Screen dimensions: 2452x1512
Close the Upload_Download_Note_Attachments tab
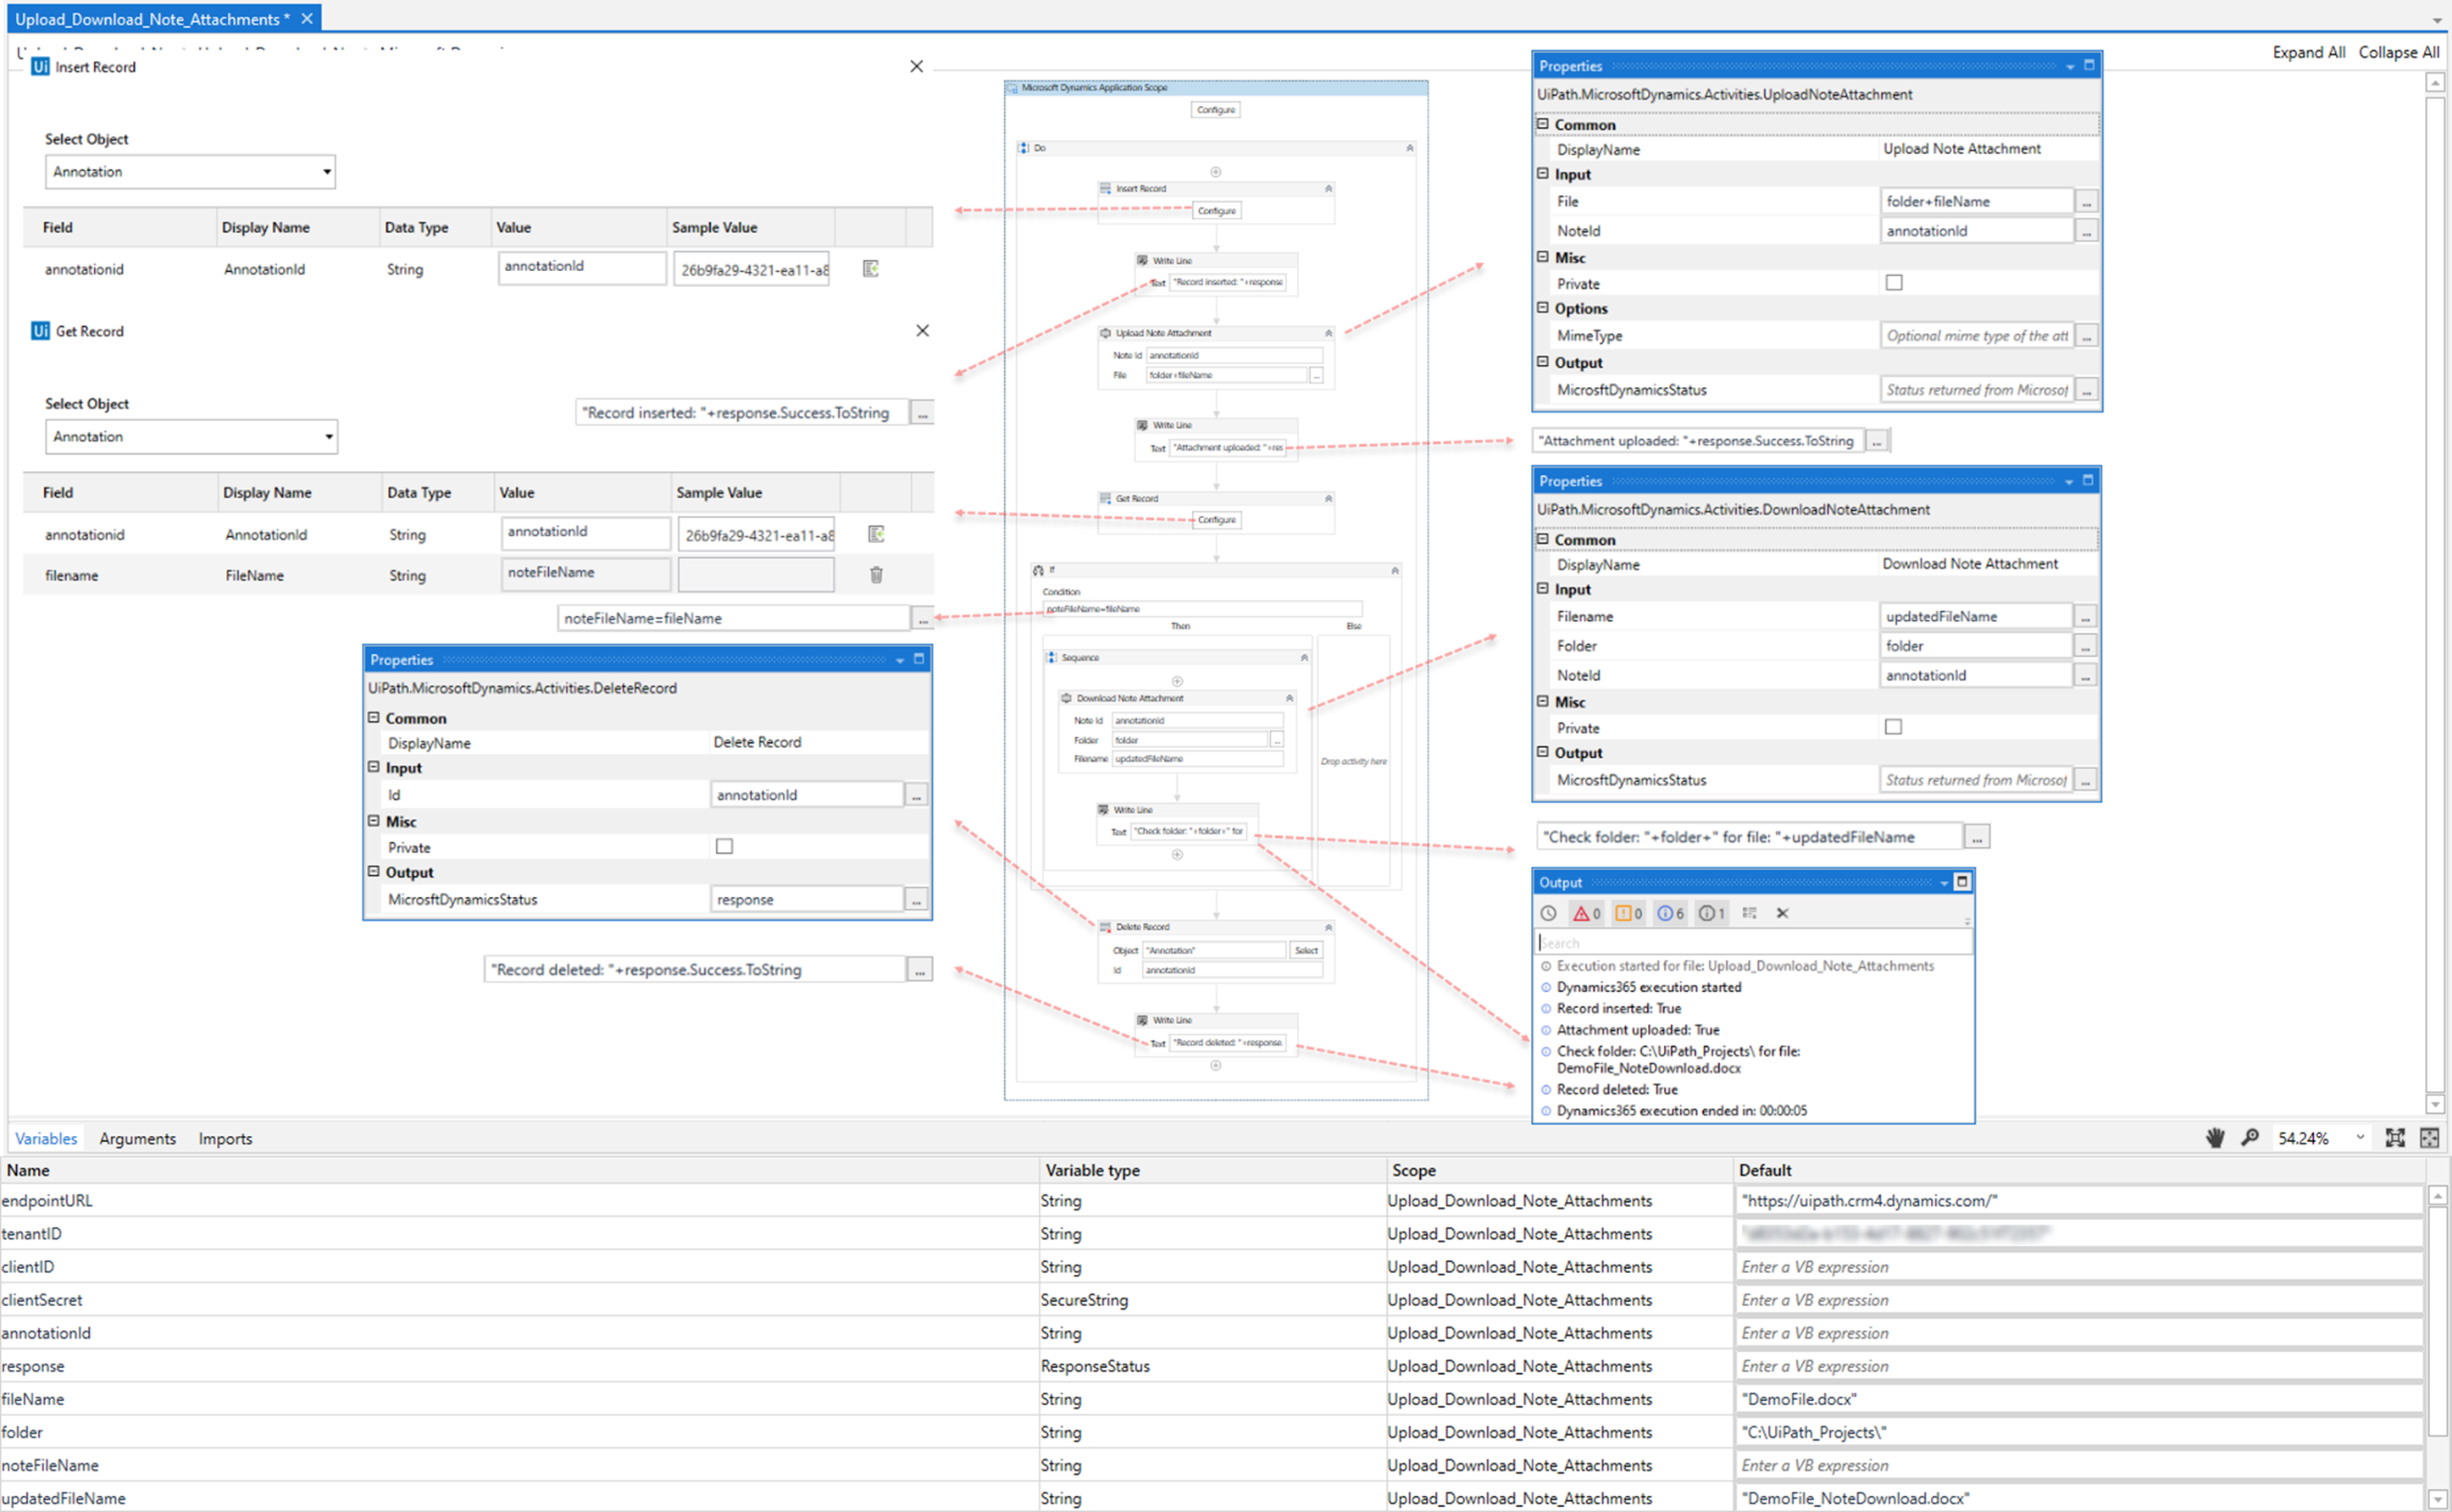point(307,18)
